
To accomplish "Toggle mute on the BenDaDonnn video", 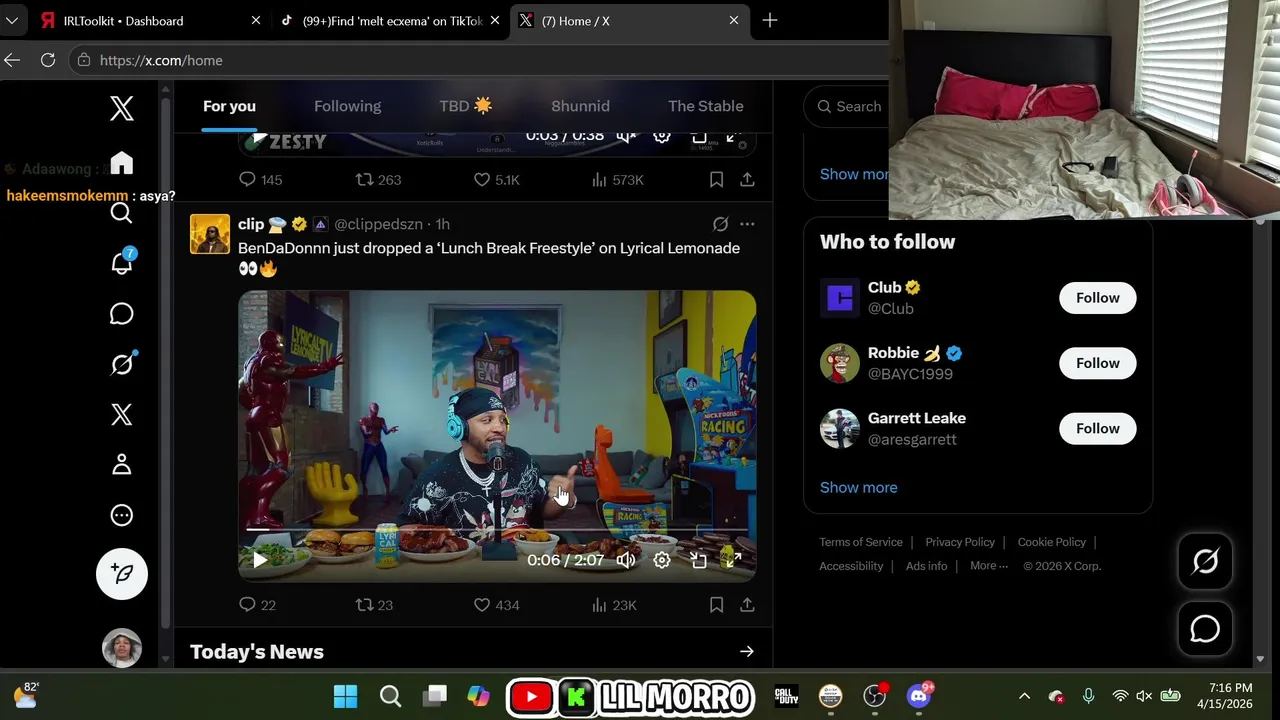I will pos(626,560).
